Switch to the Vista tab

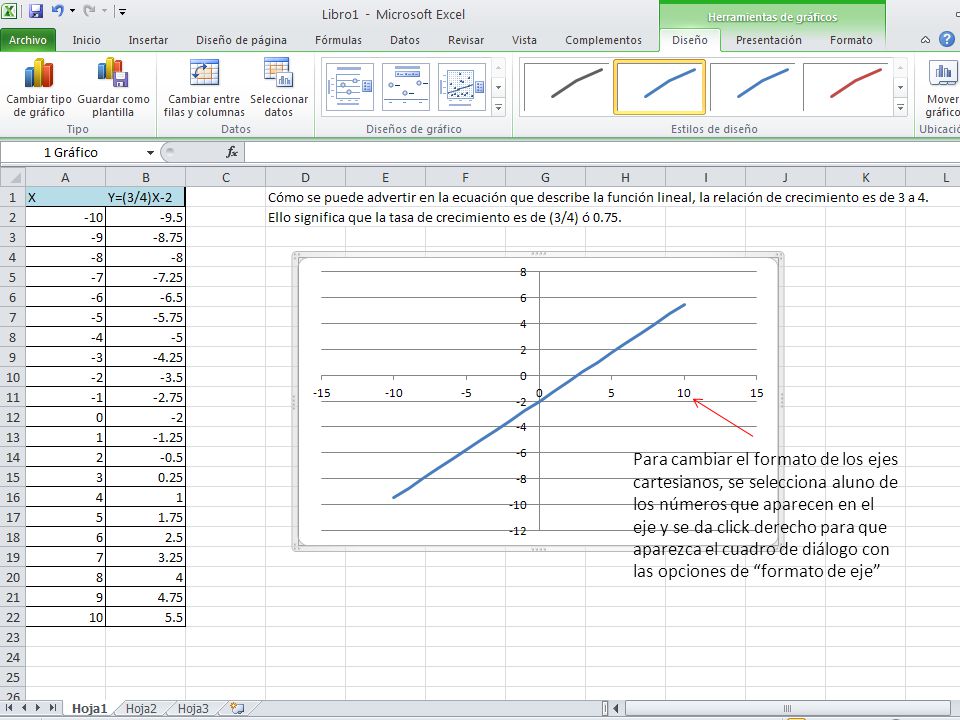(x=524, y=40)
